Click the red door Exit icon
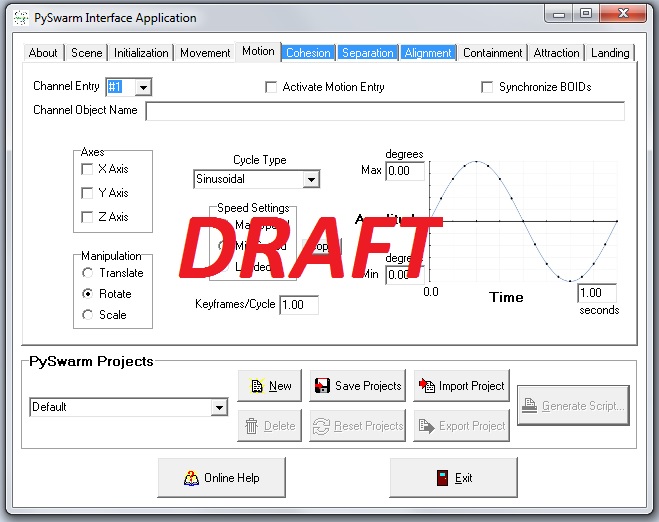 click(x=442, y=478)
